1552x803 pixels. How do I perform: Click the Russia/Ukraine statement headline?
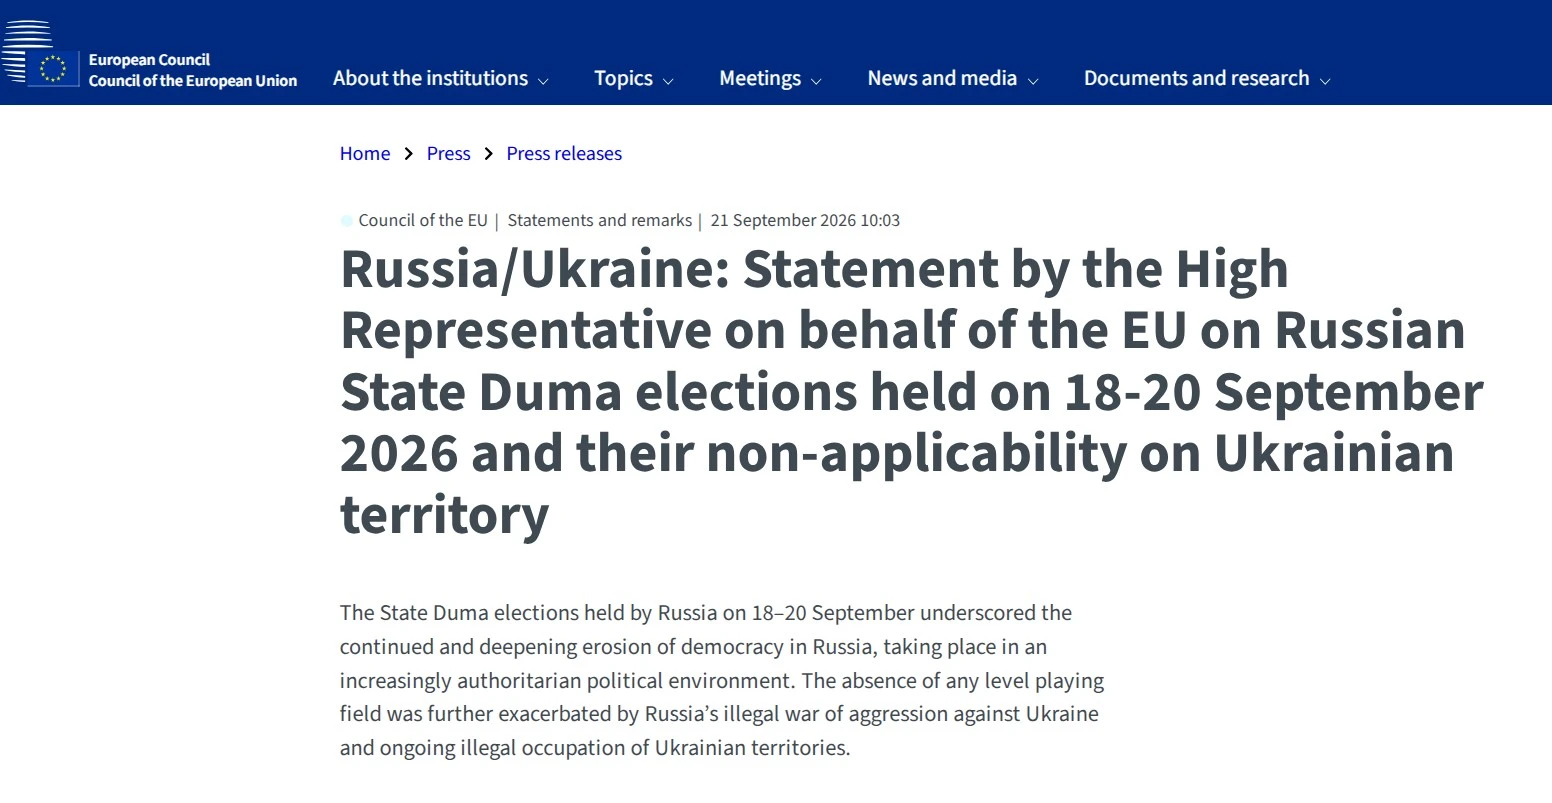pos(911,392)
